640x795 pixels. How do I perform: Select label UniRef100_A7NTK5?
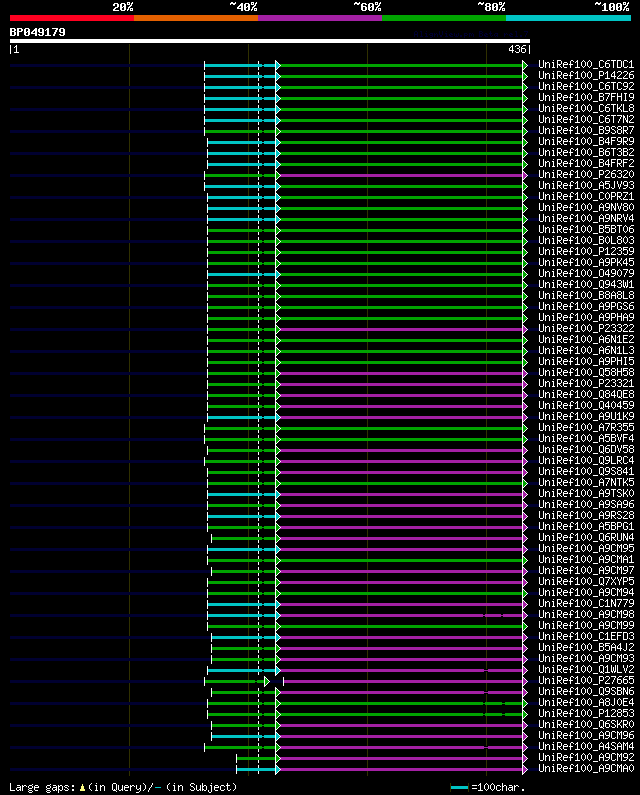(586, 483)
